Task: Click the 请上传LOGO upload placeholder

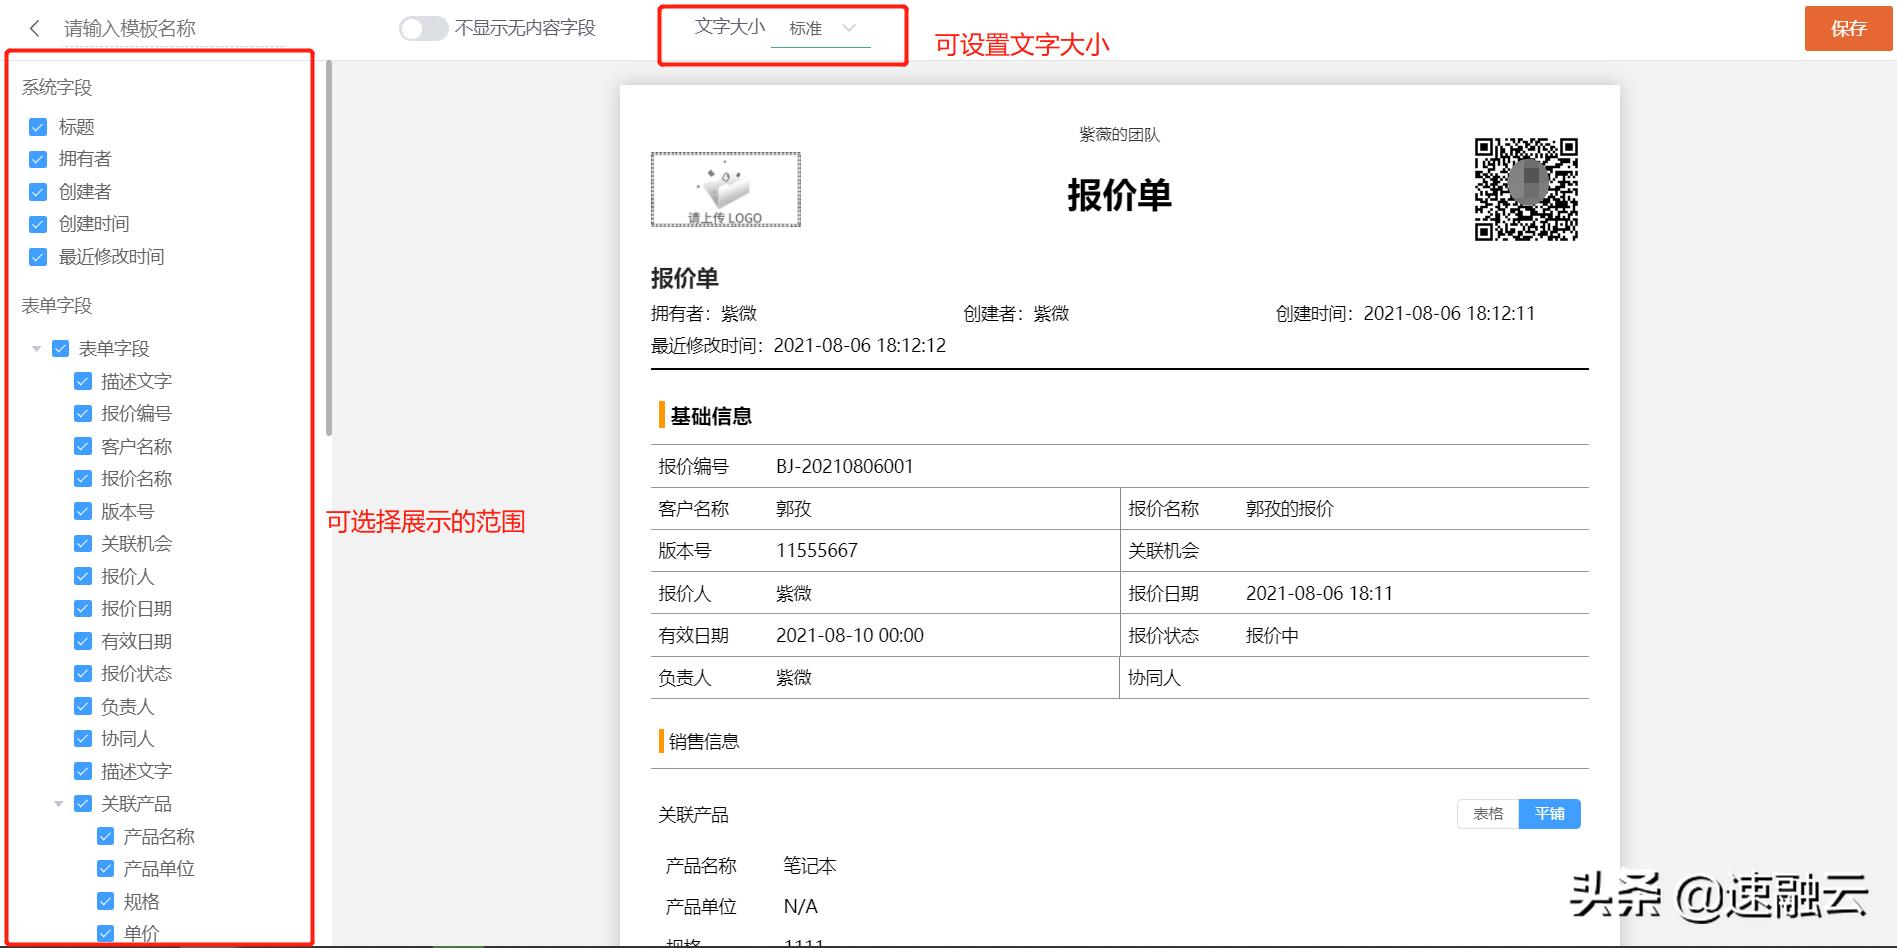Action: click(725, 190)
